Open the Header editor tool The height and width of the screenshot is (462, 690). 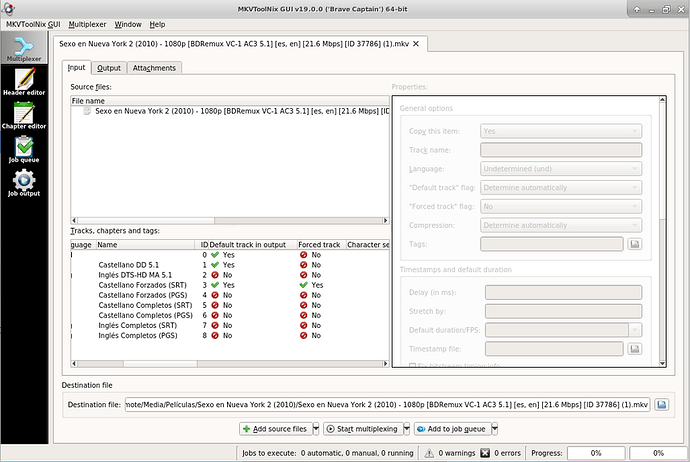pyautogui.click(x=24, y=82)
